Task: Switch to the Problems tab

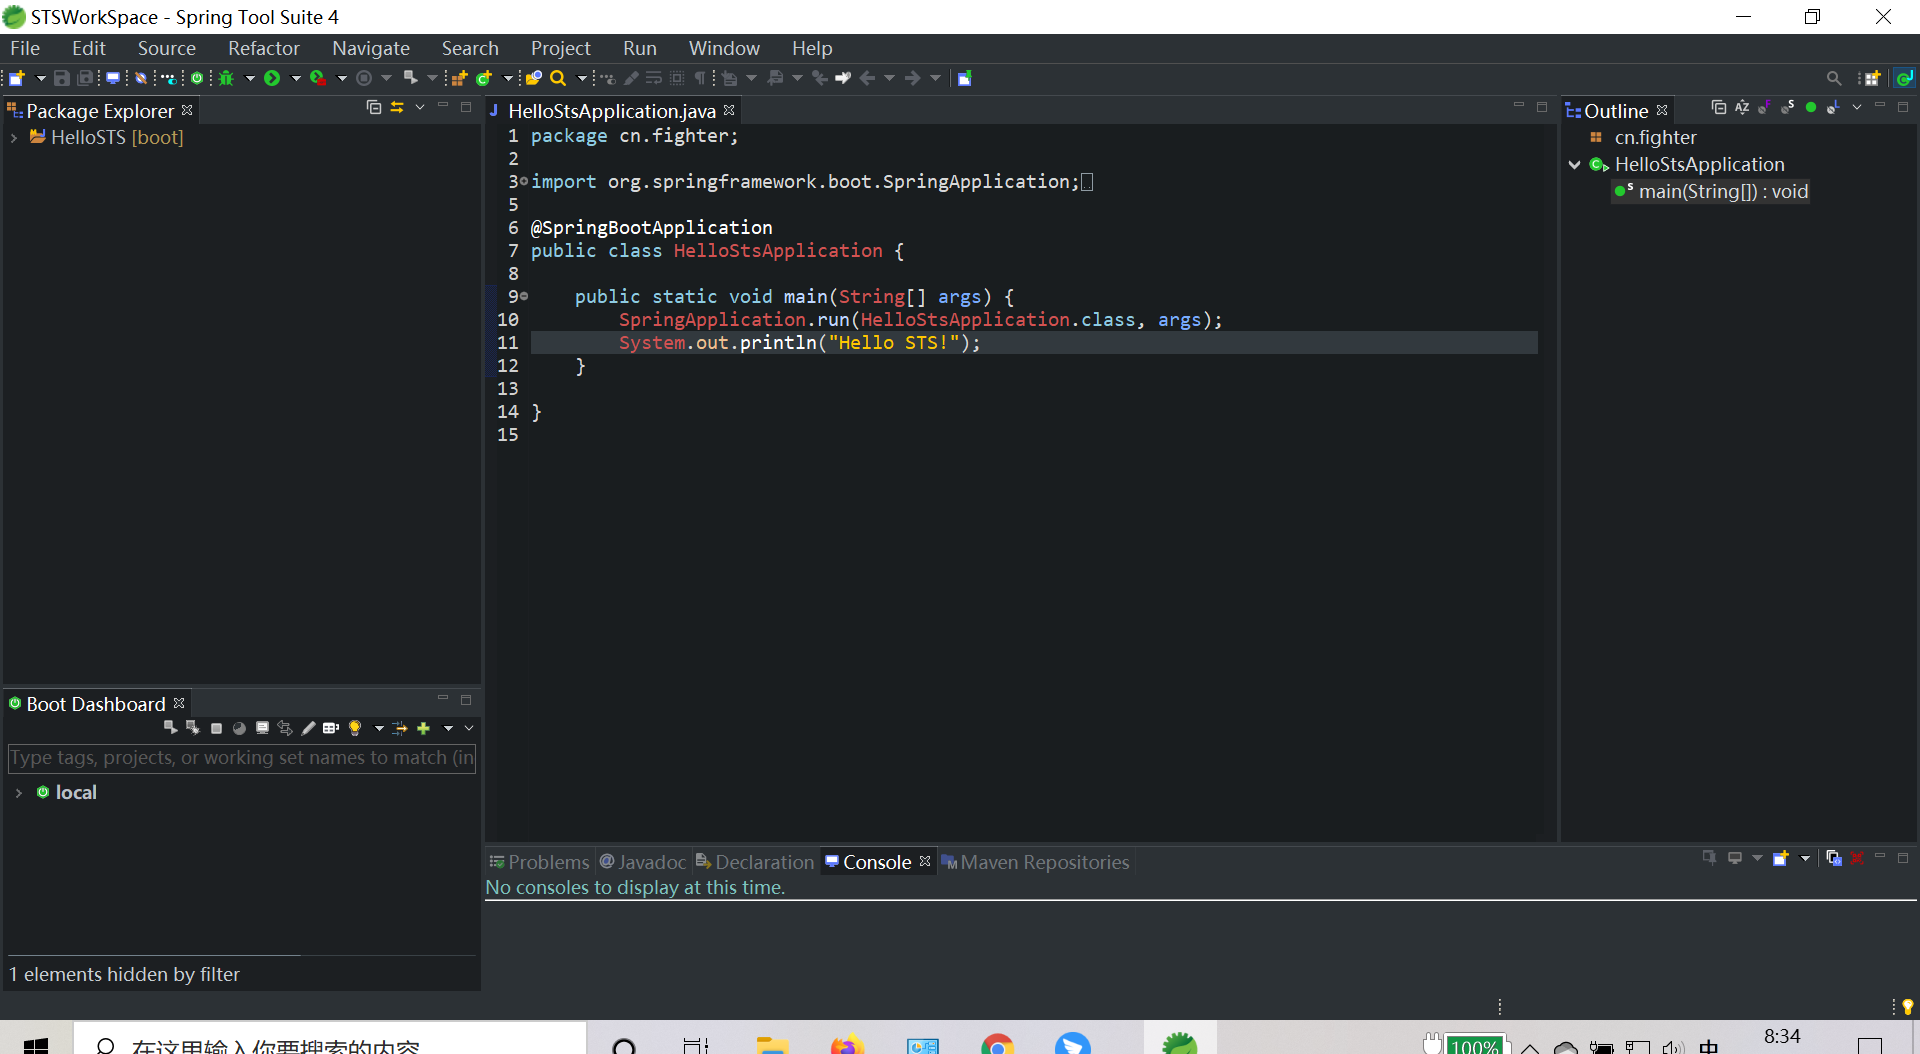Action: (539, 862)
